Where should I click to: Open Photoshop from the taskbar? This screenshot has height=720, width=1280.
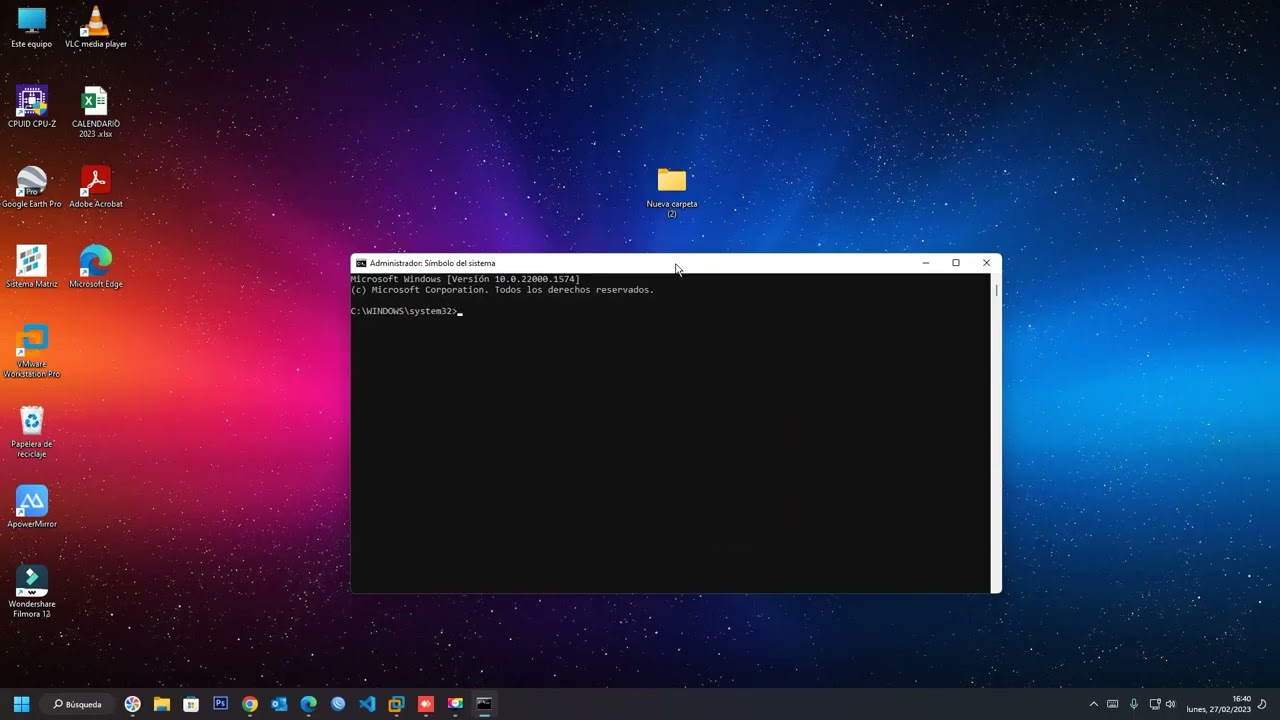(x=220, y=704)
